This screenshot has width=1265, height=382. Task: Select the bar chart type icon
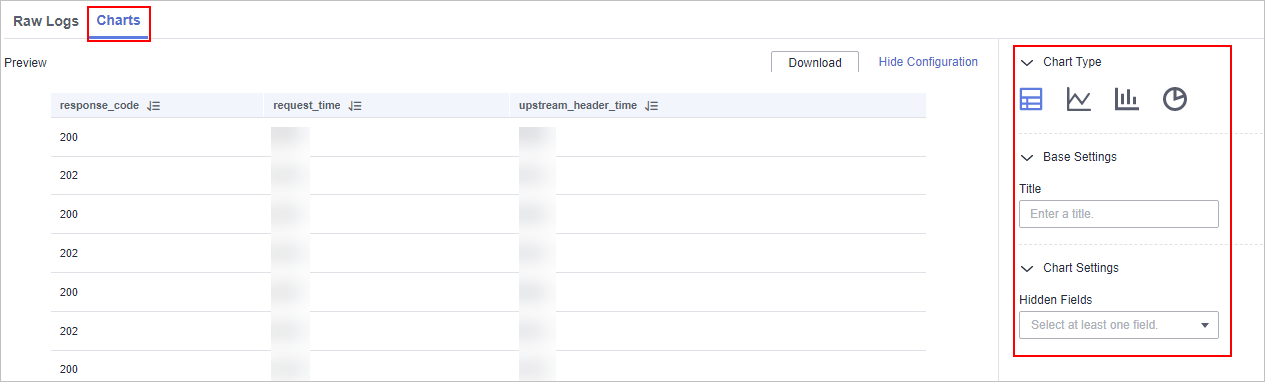pyautogui.click(x=1127, y=99)
